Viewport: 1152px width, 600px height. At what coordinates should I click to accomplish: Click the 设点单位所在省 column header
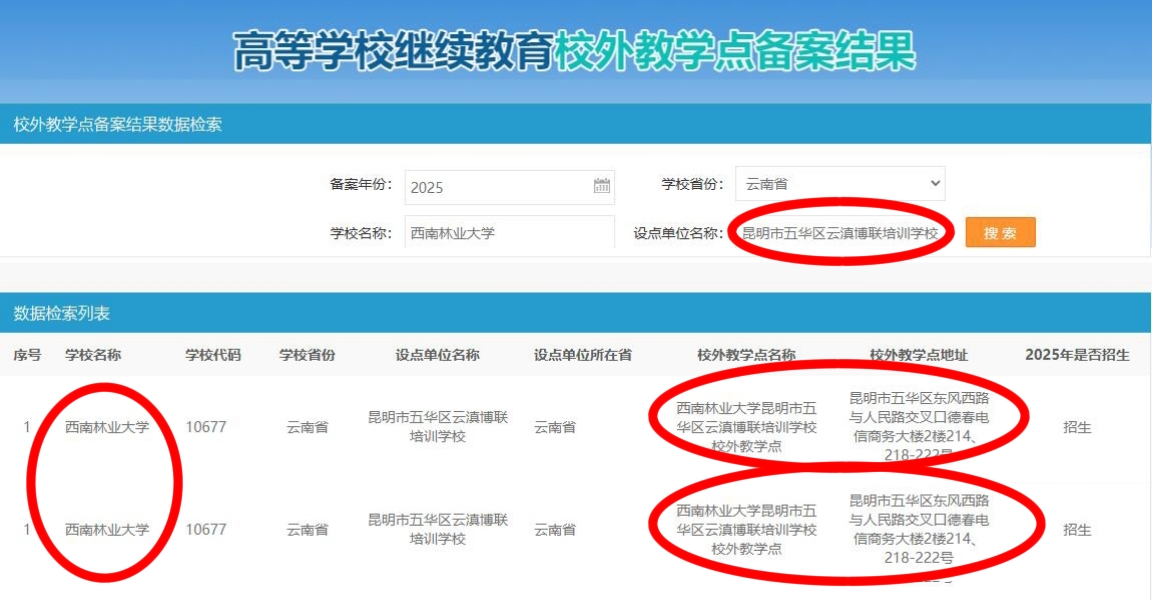tap(583, 355)
